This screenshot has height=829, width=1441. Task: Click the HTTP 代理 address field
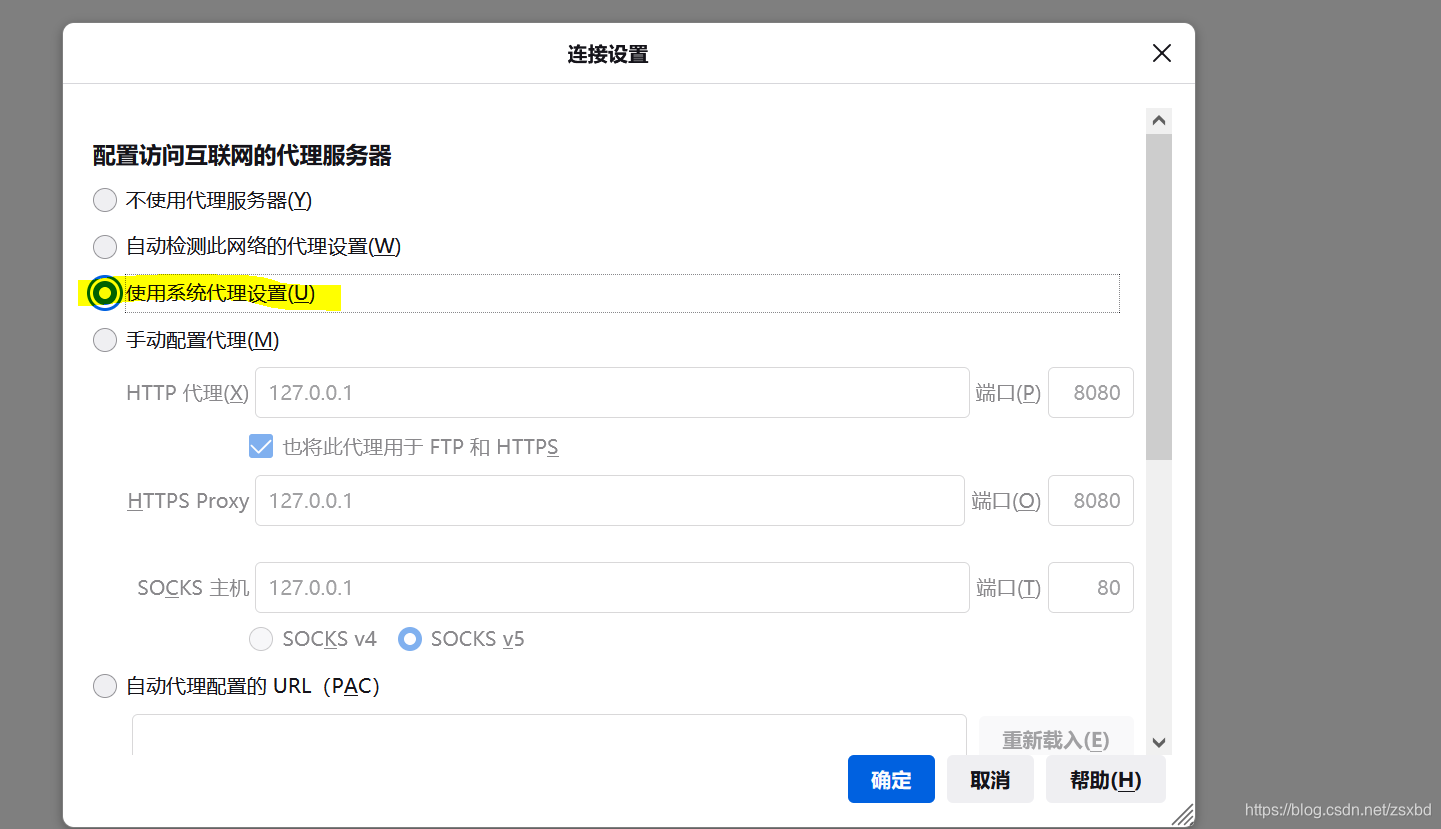coord(612,393)
